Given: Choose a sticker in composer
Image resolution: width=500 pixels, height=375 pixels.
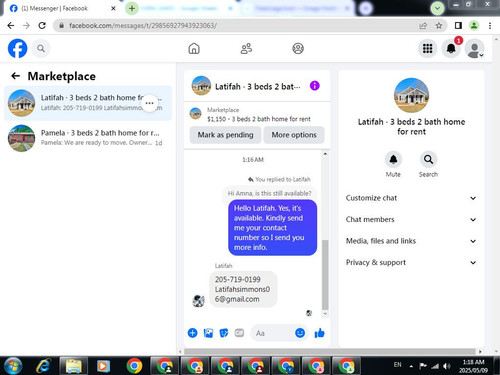Looking at the screenshot, I should coord(224,333).
